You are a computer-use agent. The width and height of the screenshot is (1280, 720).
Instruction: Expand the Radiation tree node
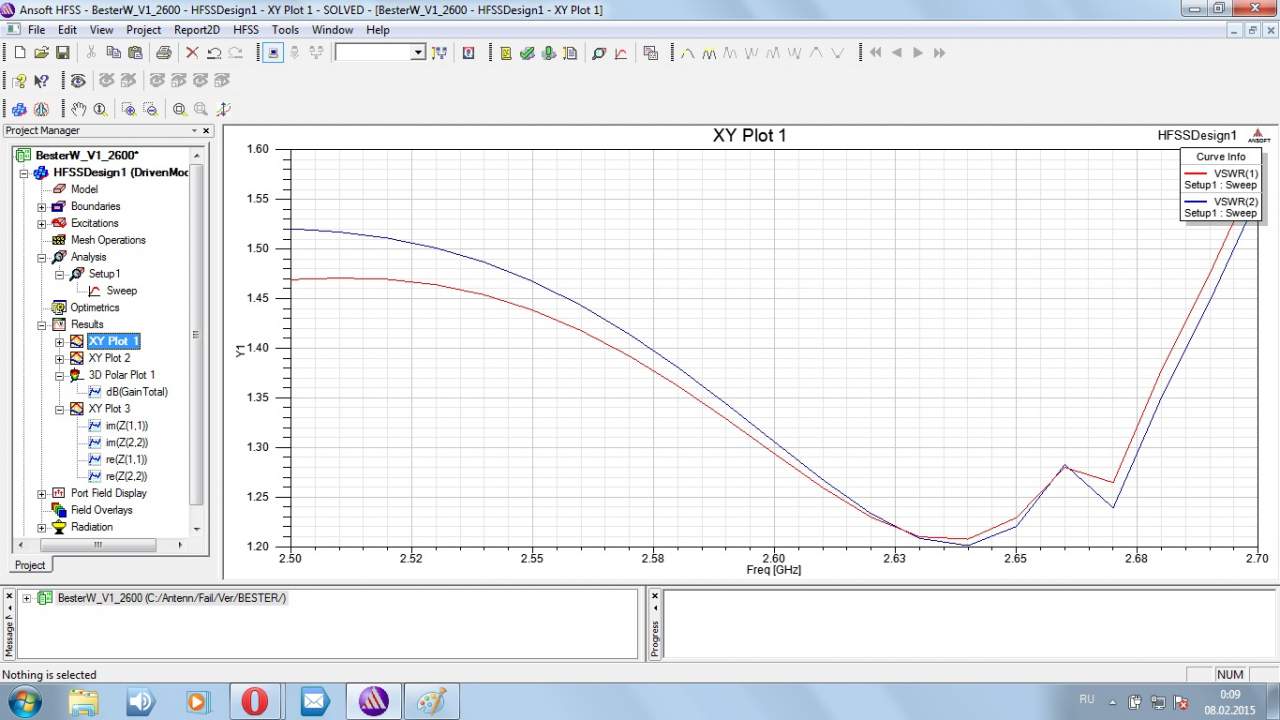coord(42,528)
